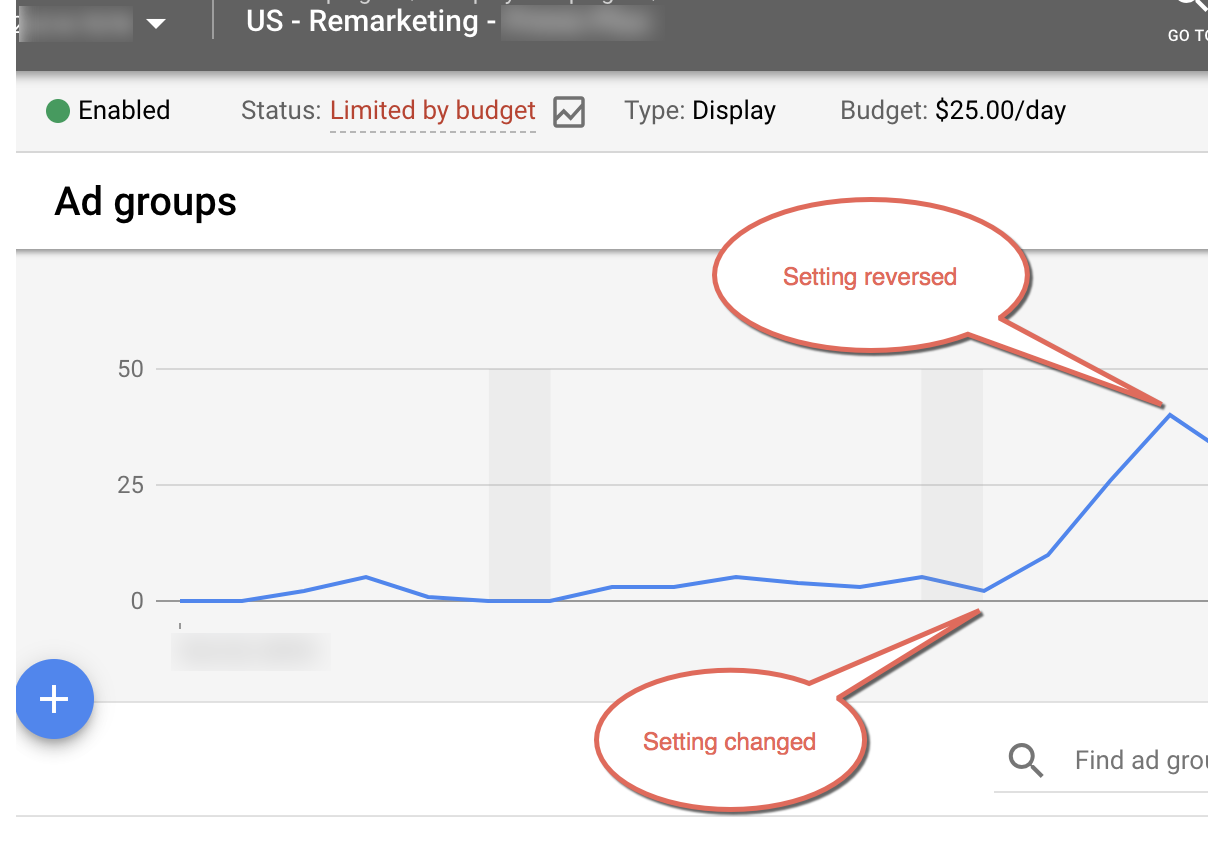
Task: Click the Enabled status label
Action: pyautogui.click(x=124, y=110)
